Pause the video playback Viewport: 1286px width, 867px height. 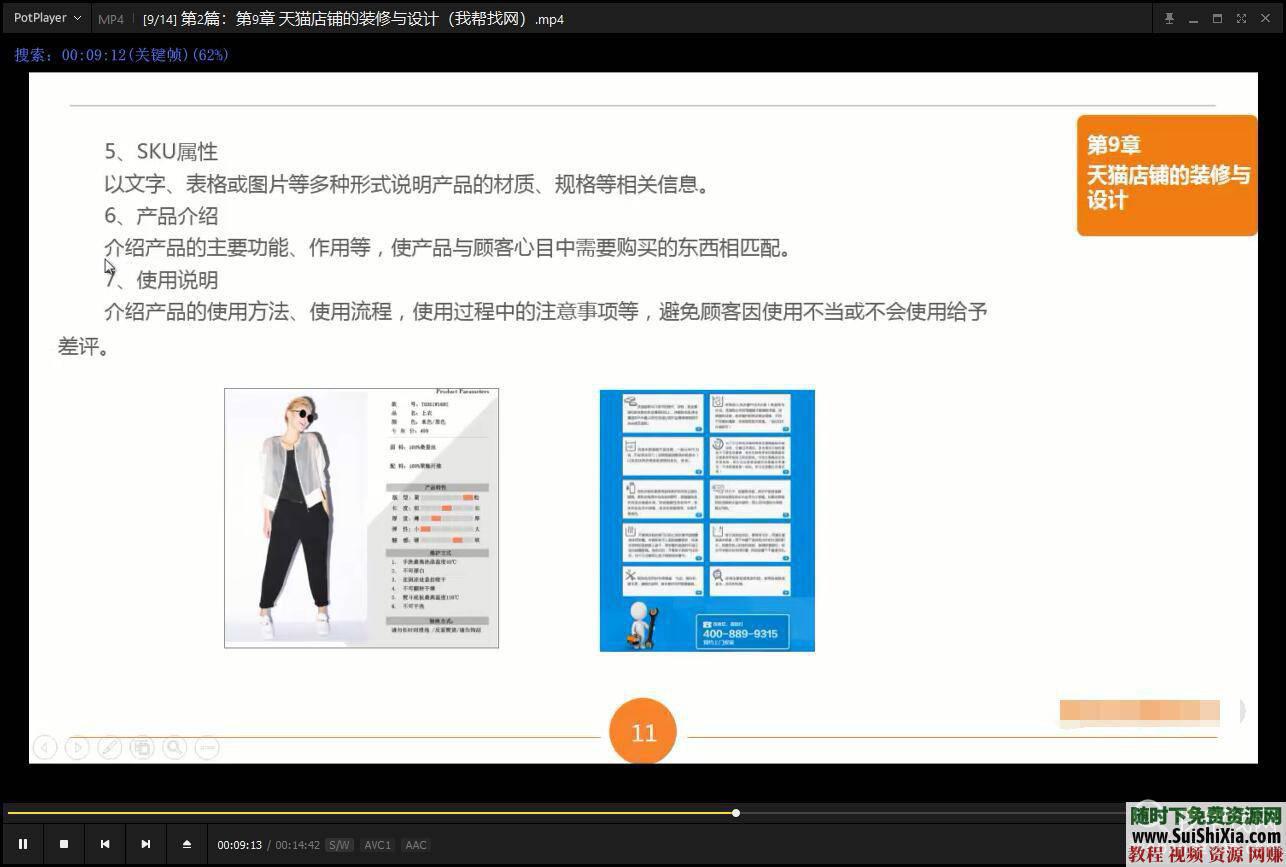pos(23,844)
